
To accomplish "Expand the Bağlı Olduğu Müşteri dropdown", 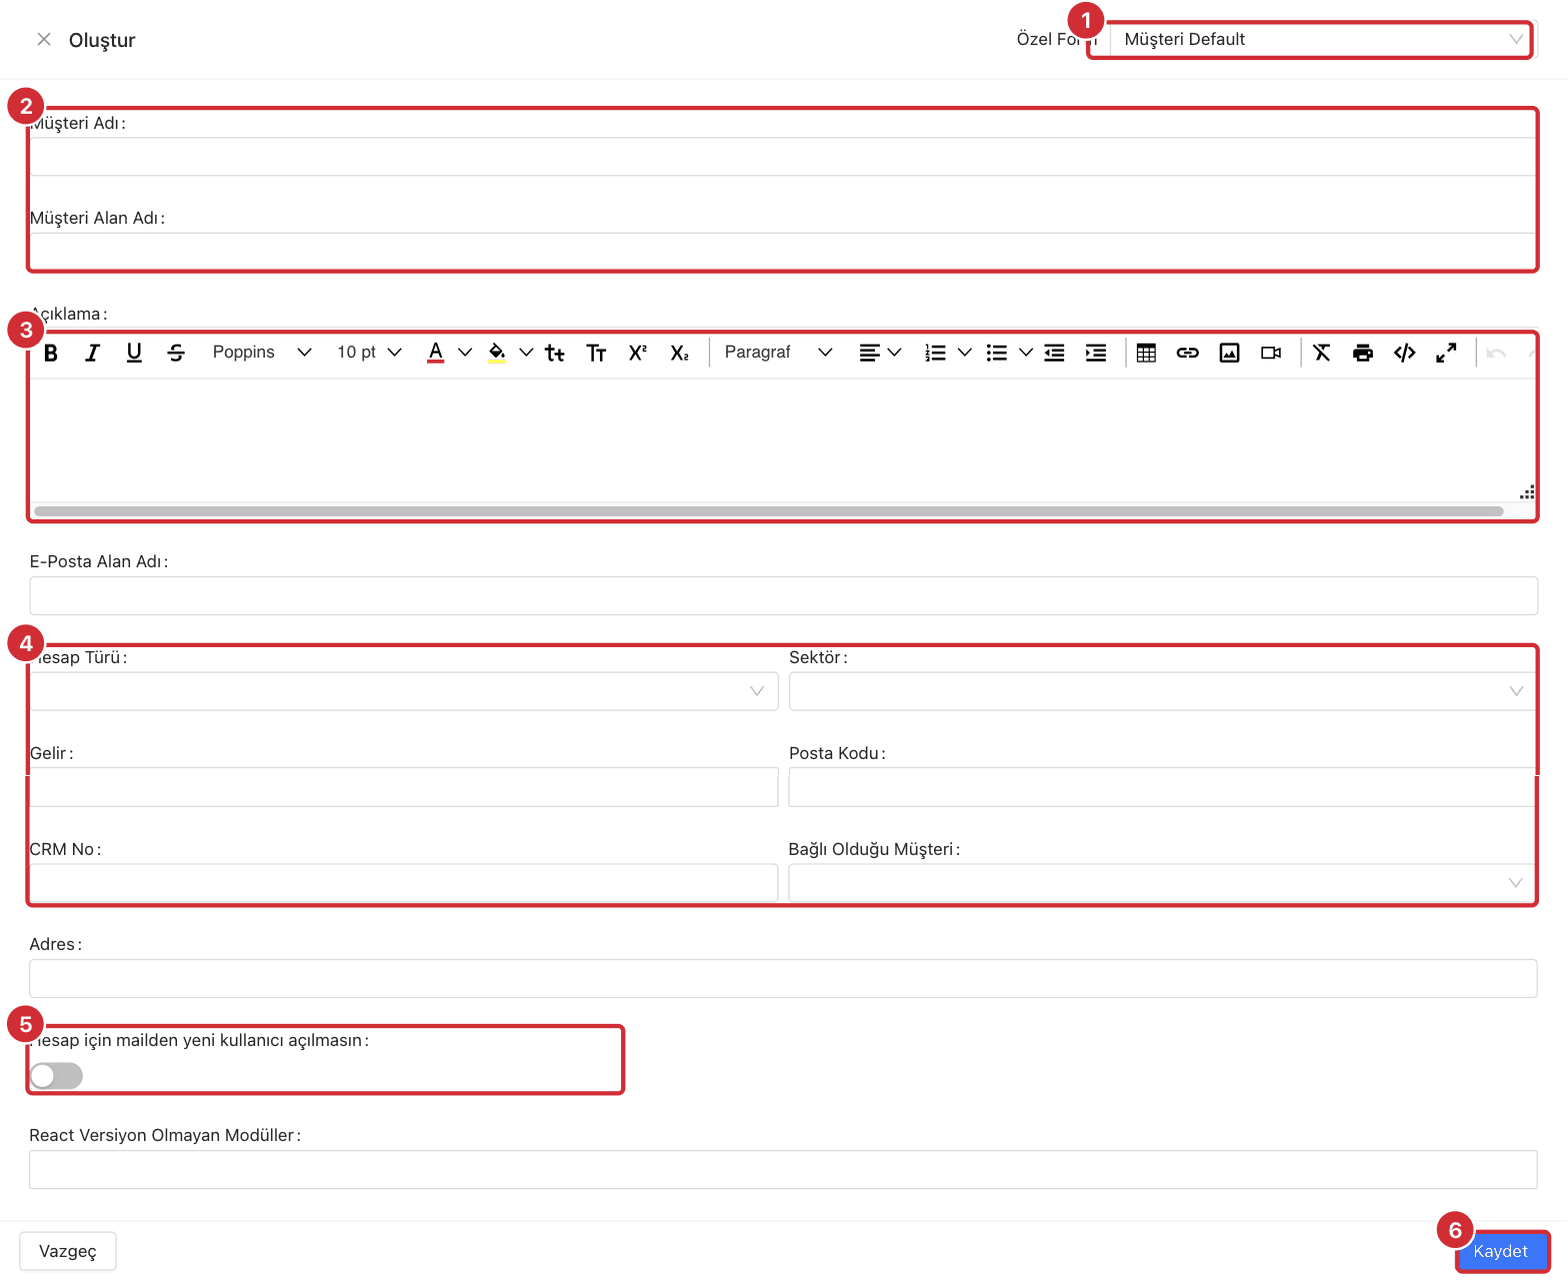I will click(x=1163, y=883).
